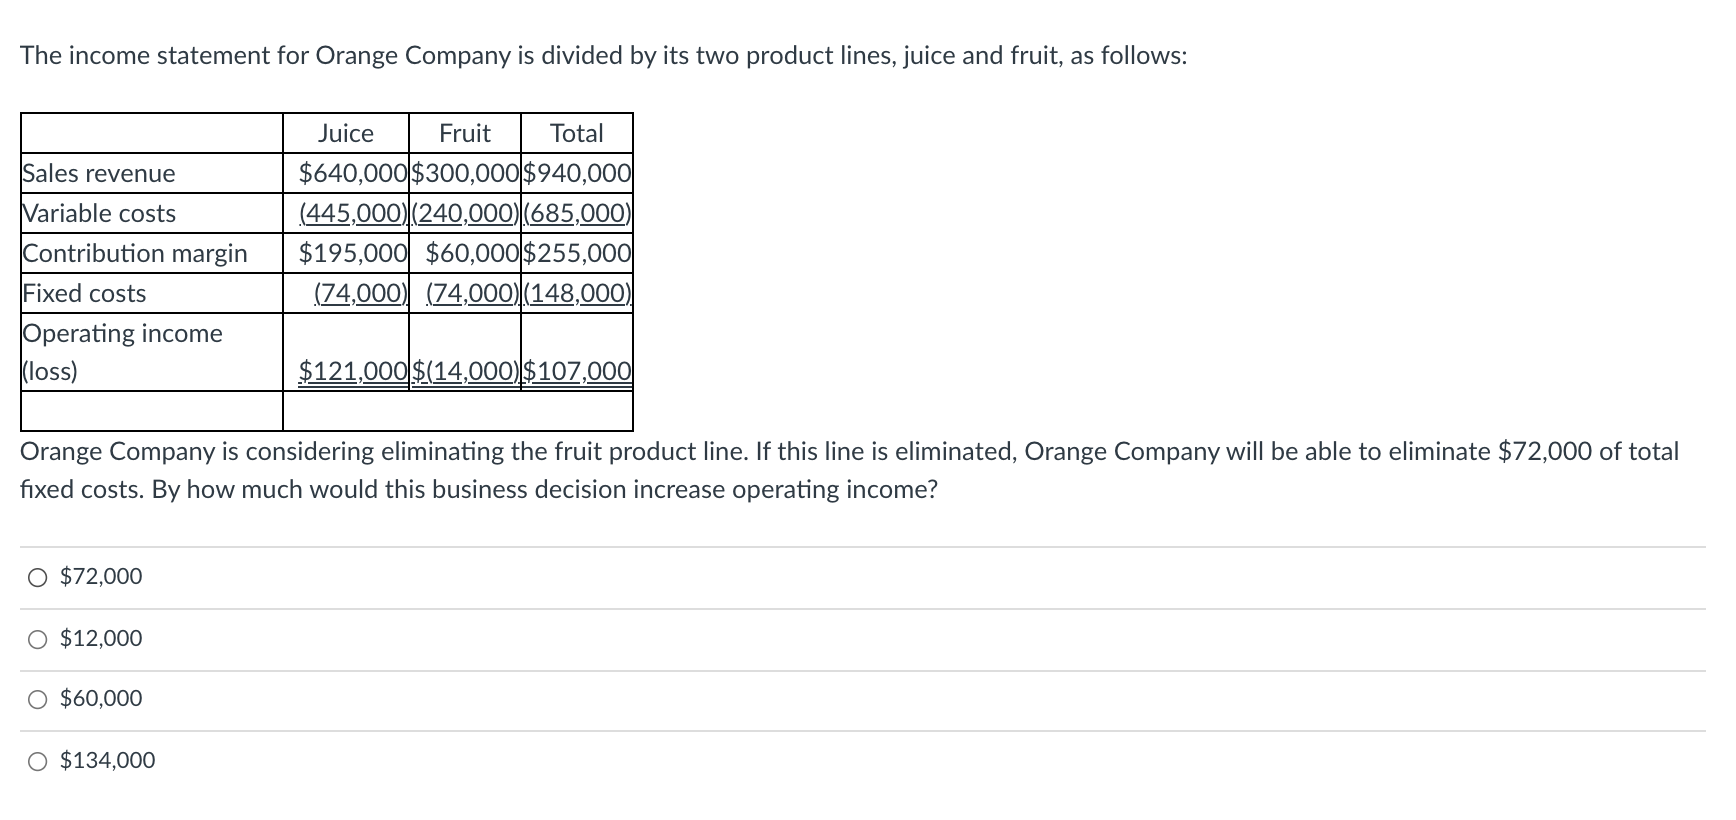This screenshot has height=820, width=1736.
Task: Click the $640,000 sales revenue cell
Action: click(350, 173)
